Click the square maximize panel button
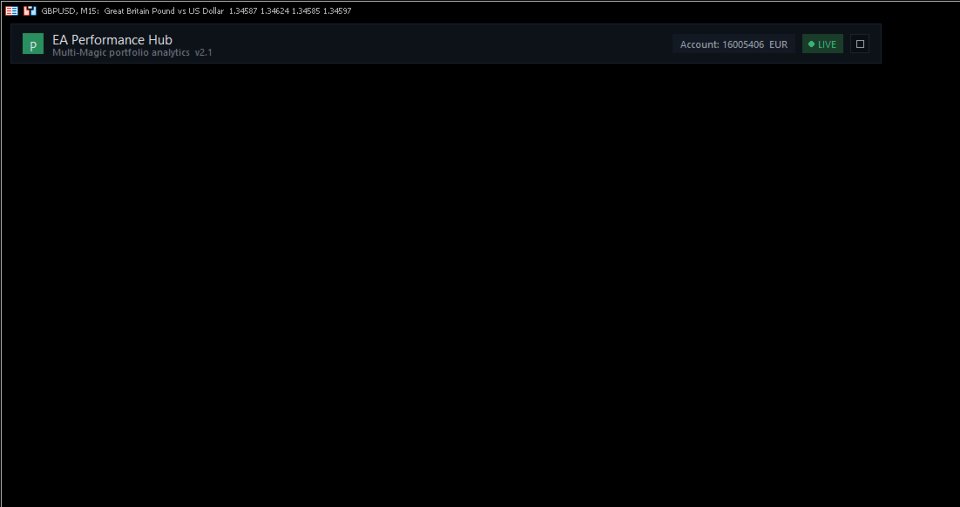 pyautogui.click(x=860, y=44)
